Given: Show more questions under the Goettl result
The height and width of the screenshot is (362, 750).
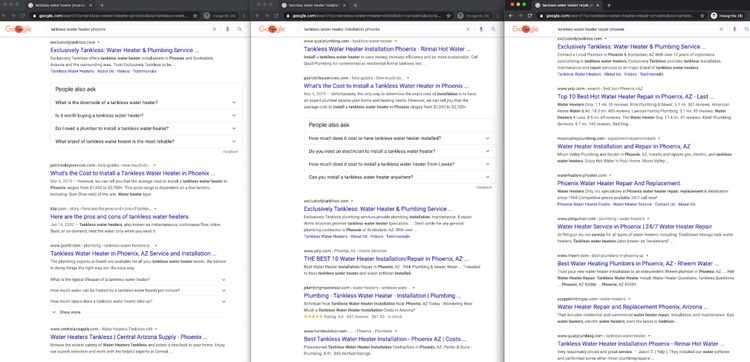Looking at the screenshot, I should coord(66,312).
